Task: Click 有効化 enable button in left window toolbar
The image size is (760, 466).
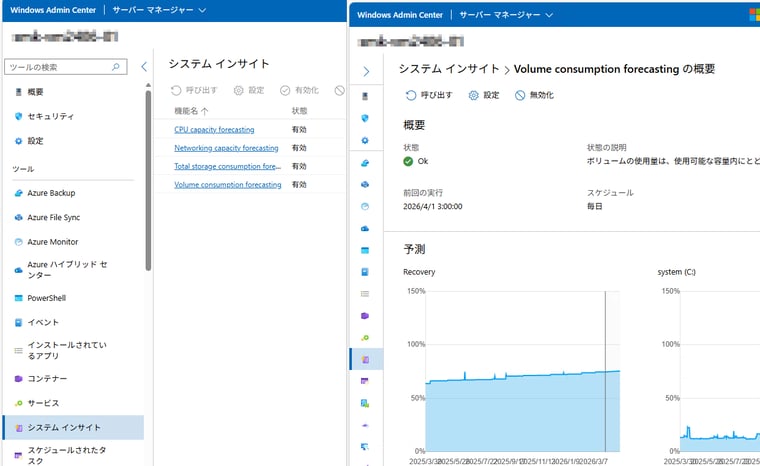Action: [300, 90]
